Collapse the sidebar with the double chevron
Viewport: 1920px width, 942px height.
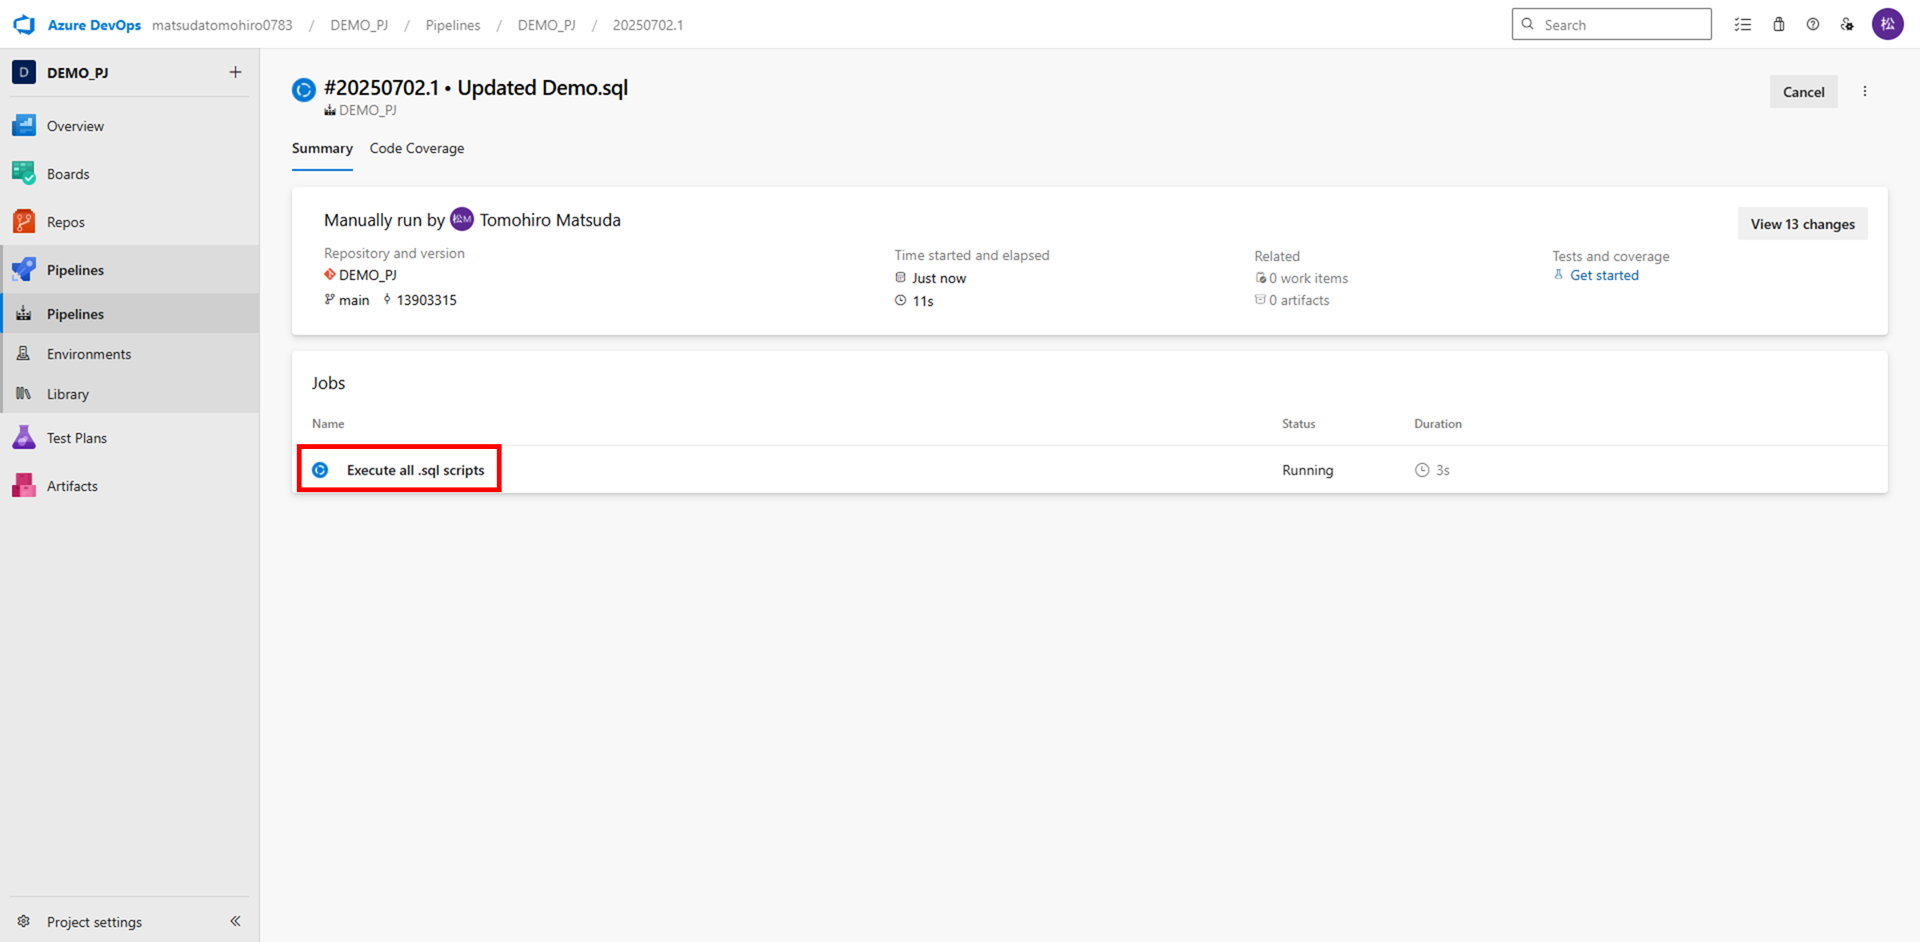[235, 921]
